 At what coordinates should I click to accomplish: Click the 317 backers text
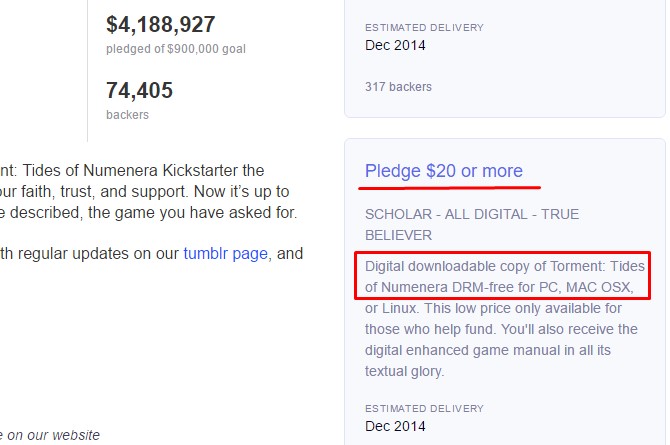(398, 87)
